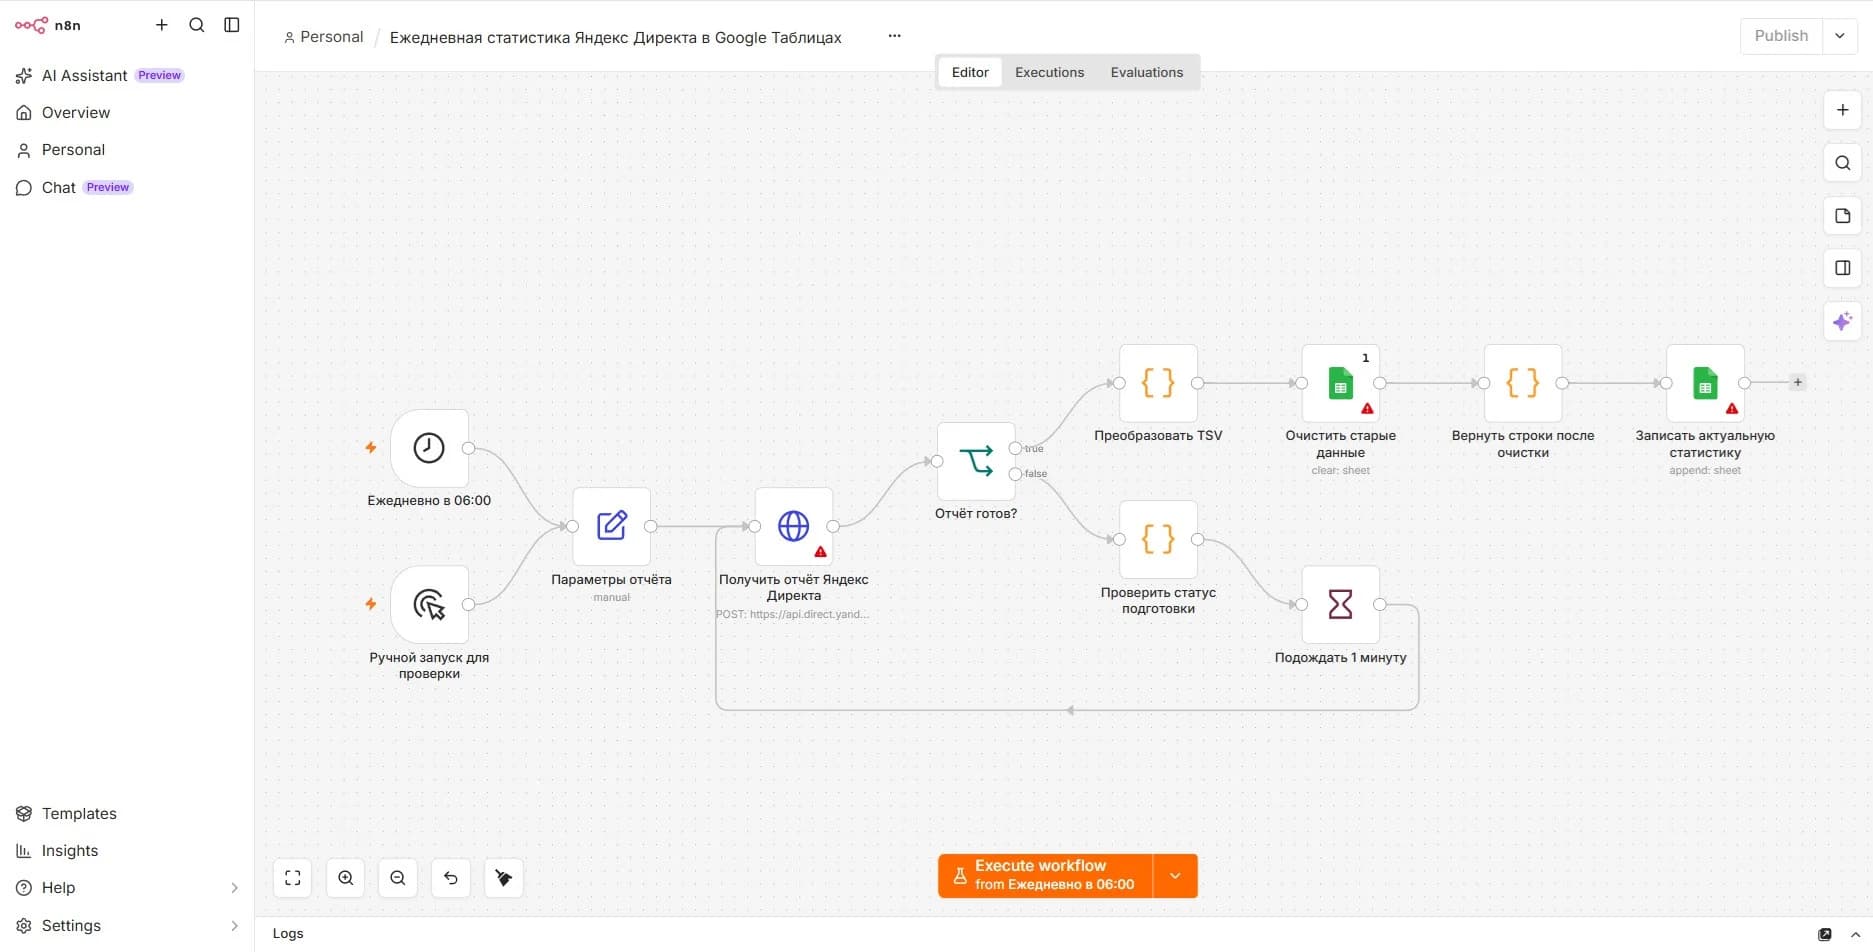Expand the Logs panel chevron
This screenshot has height=952, width=1873.
click(x=1855, y=934)
